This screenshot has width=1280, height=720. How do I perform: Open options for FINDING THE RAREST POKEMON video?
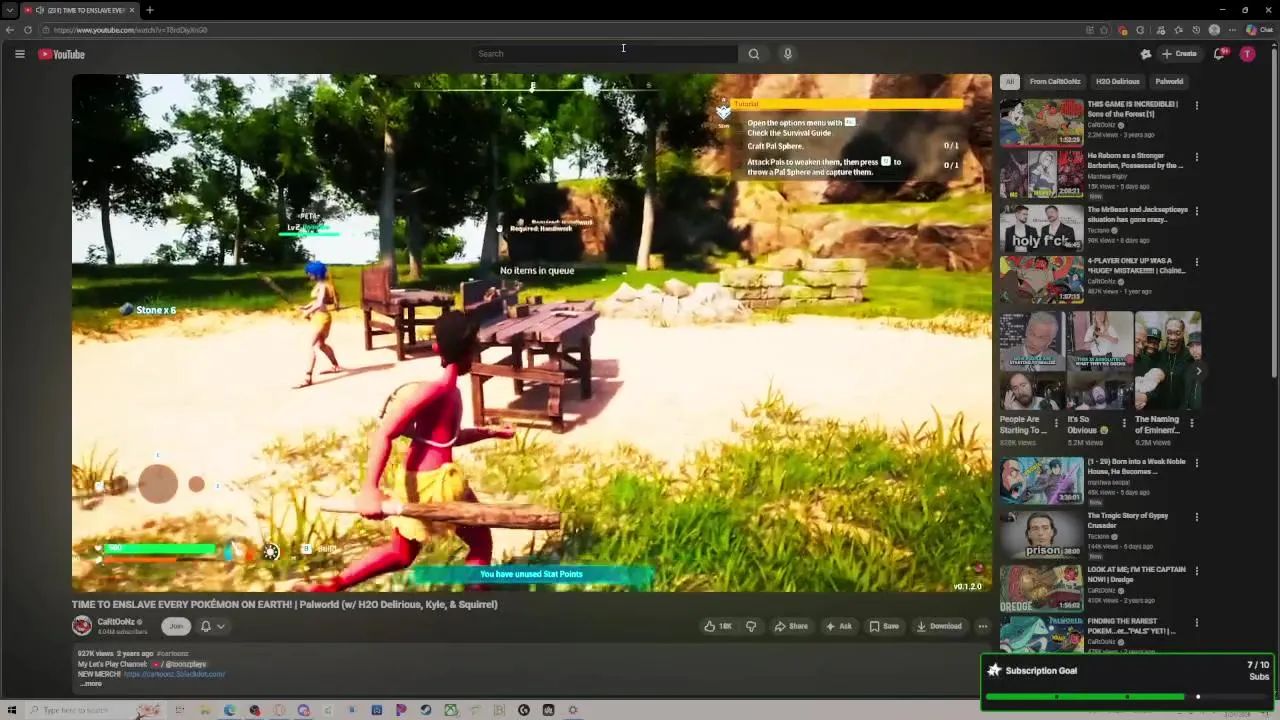(1196, 623)
